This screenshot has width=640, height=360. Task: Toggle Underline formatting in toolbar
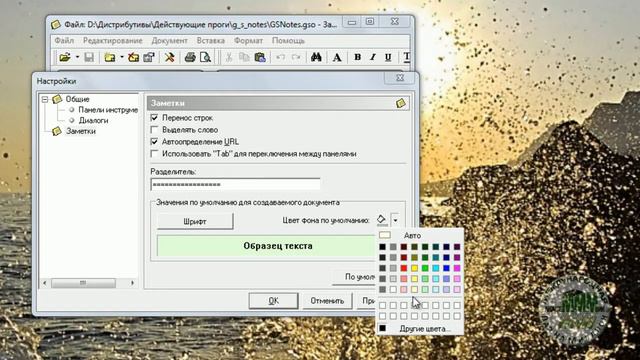tap(388, 57)
